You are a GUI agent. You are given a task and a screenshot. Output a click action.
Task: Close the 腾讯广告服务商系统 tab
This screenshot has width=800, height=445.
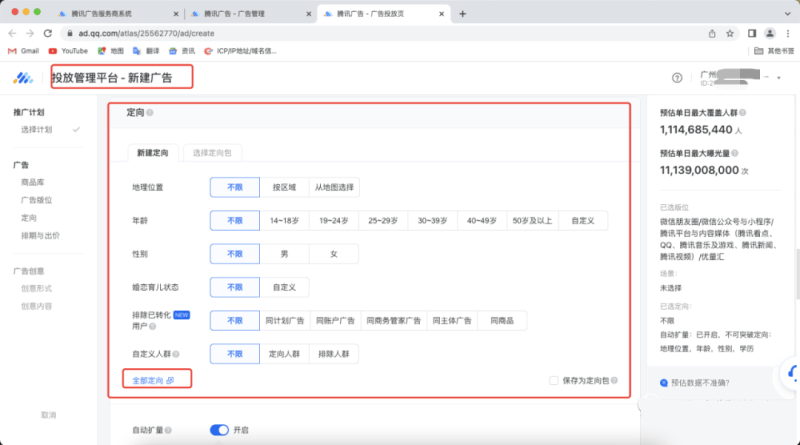click(x=176, y=14)
